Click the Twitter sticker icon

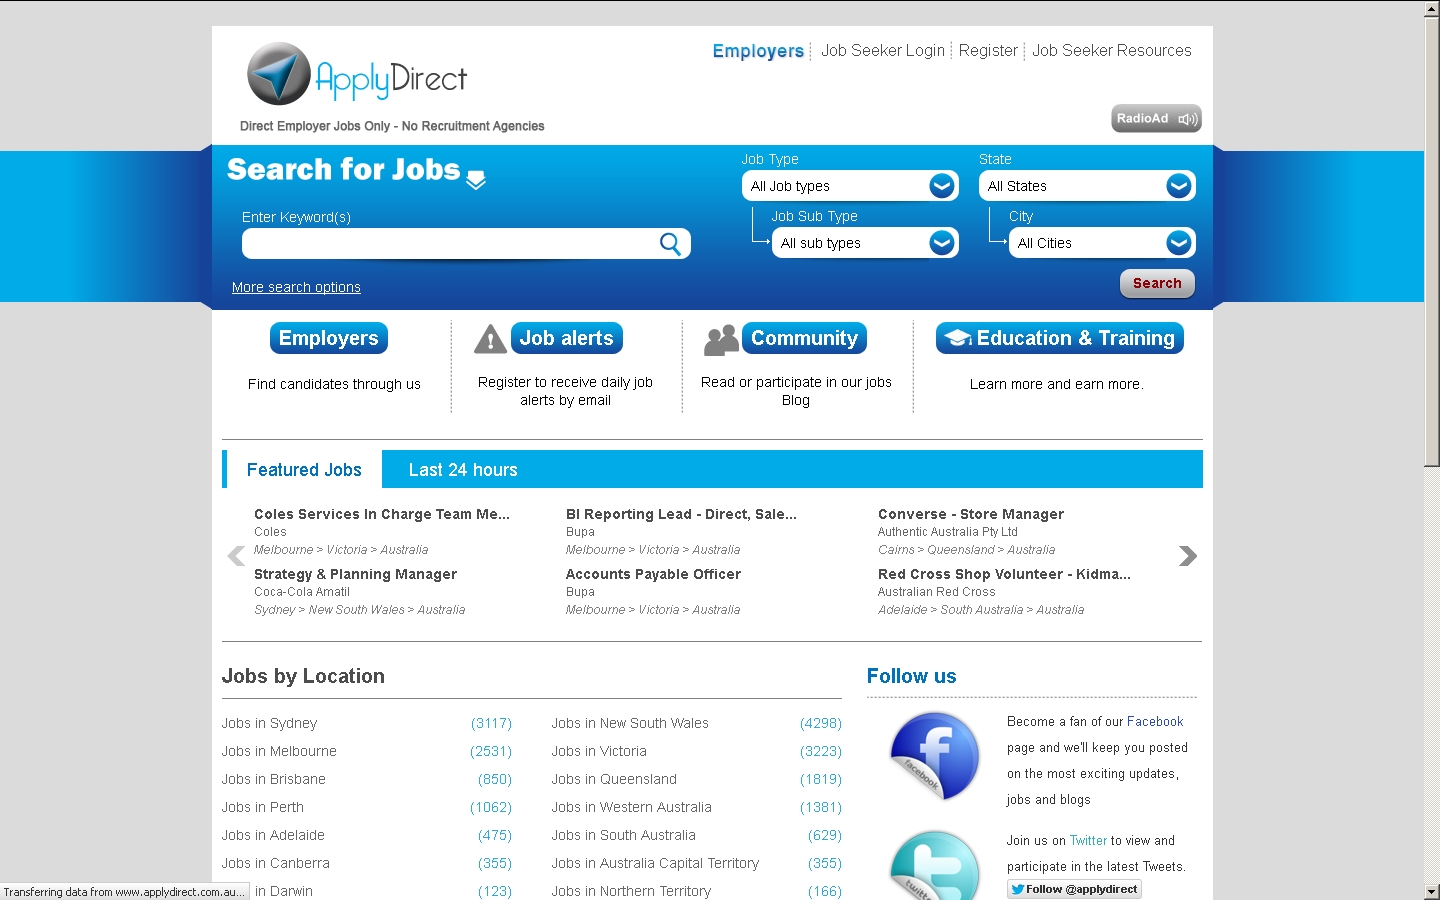pyautogui.click(x=935, y=865)
